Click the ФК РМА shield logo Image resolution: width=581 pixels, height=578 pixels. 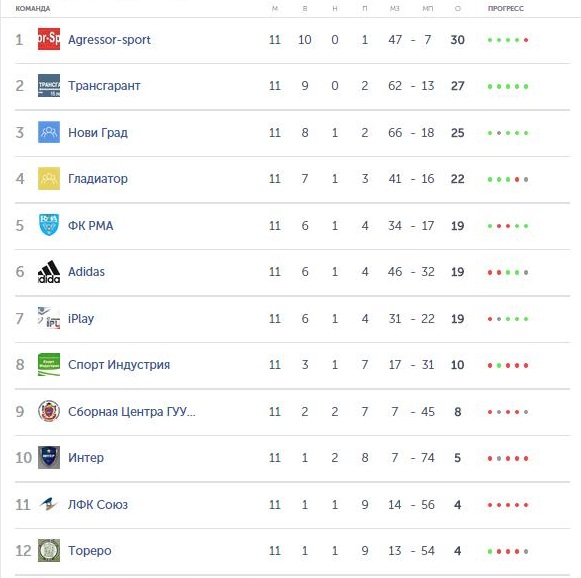tap(49, 225)
